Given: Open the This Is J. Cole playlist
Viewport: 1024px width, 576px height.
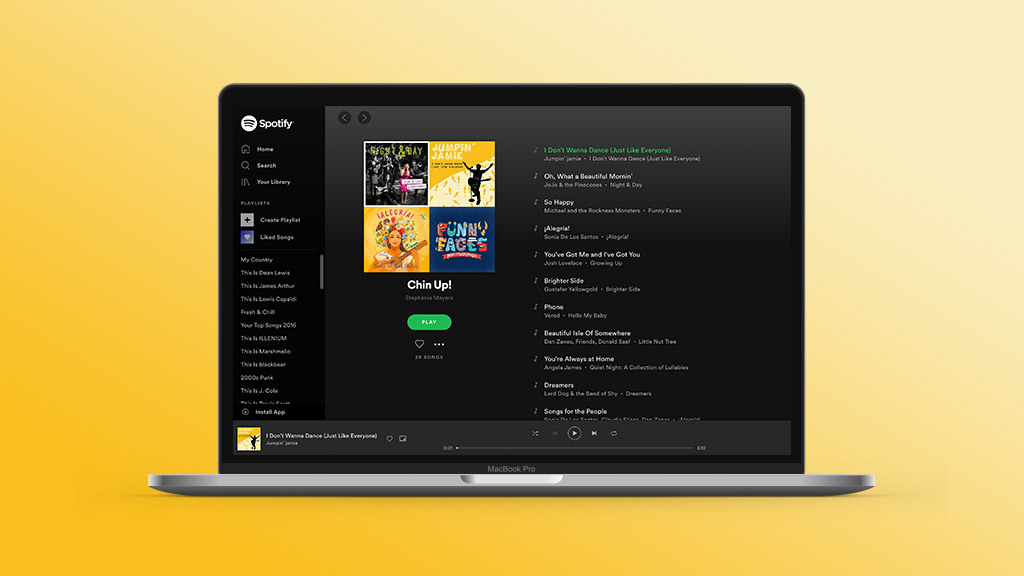Looking at the screenshot, I should click(259, 391).
